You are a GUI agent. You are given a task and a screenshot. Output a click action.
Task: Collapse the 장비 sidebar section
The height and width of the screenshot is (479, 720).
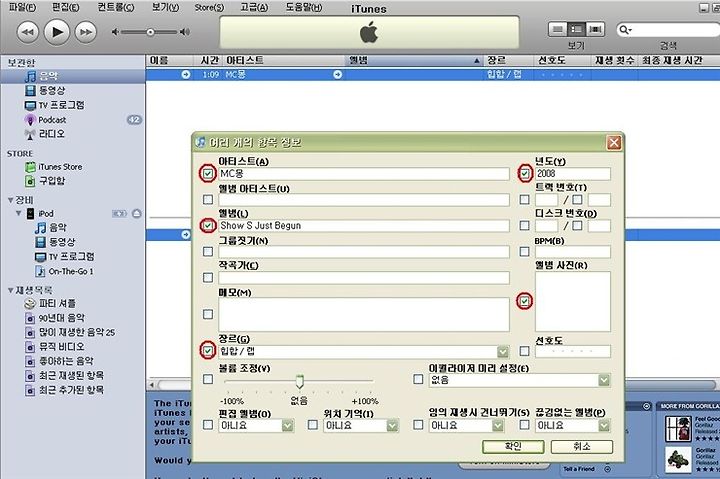click(10, 200)
